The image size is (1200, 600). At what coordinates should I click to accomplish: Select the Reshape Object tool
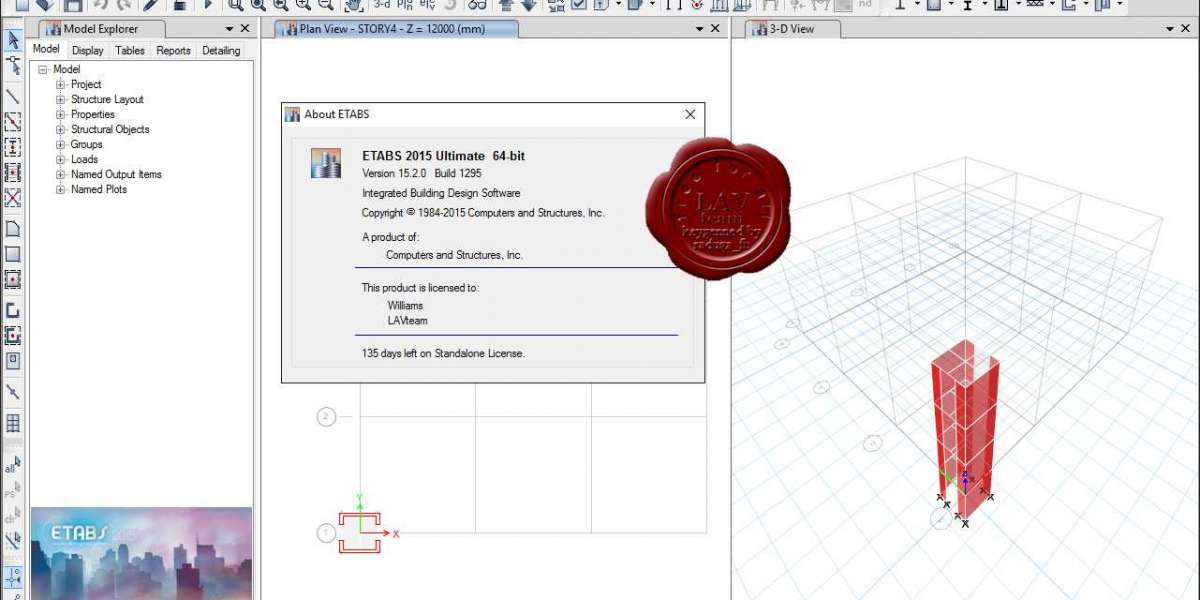pos(13,67)
